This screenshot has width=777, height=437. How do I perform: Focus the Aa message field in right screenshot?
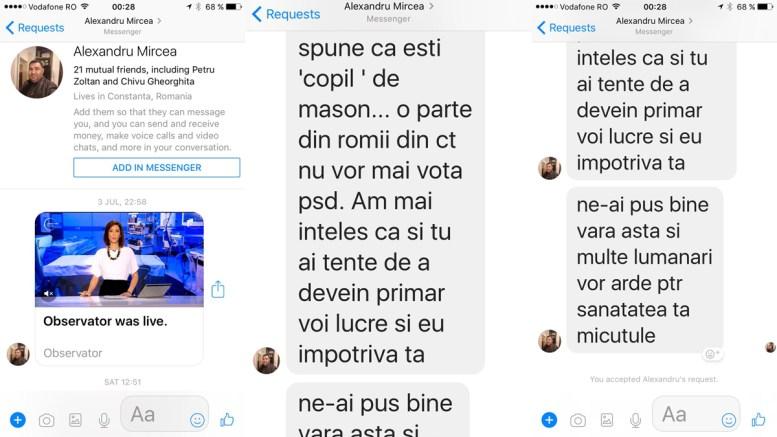click(689, 414)
